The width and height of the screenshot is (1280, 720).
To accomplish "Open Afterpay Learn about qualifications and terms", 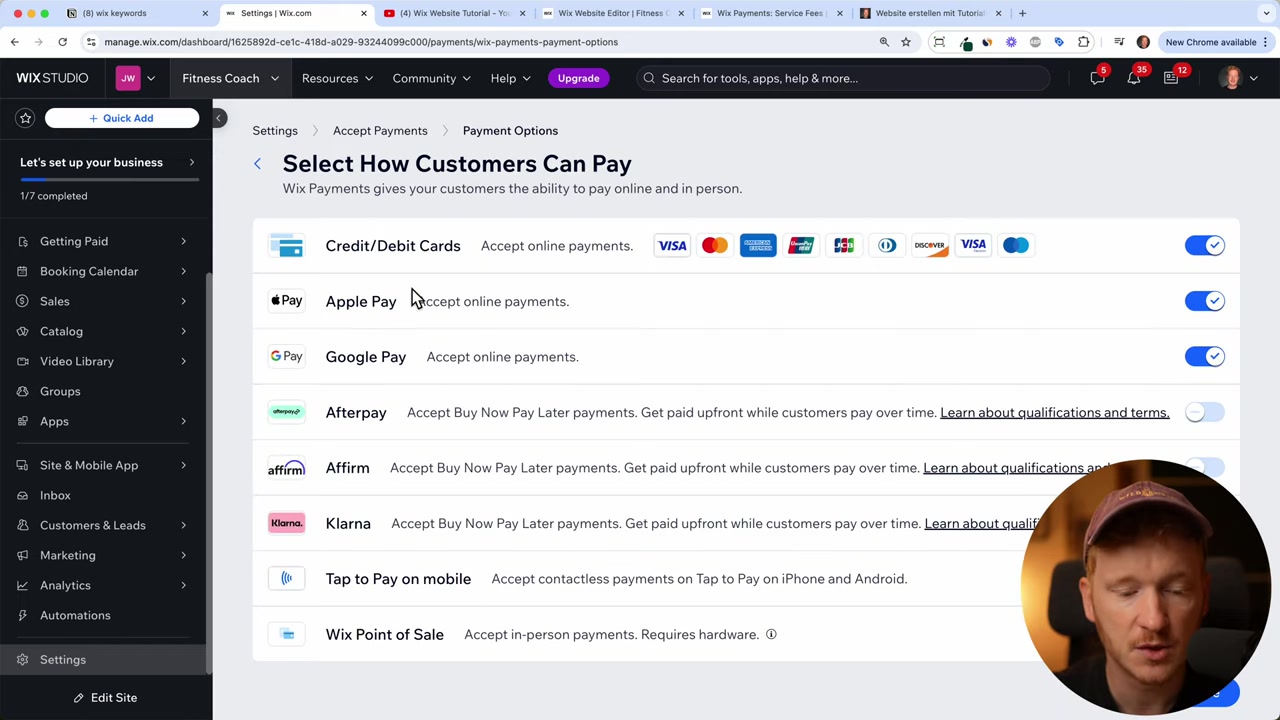I will click(x=1054, y=412).
